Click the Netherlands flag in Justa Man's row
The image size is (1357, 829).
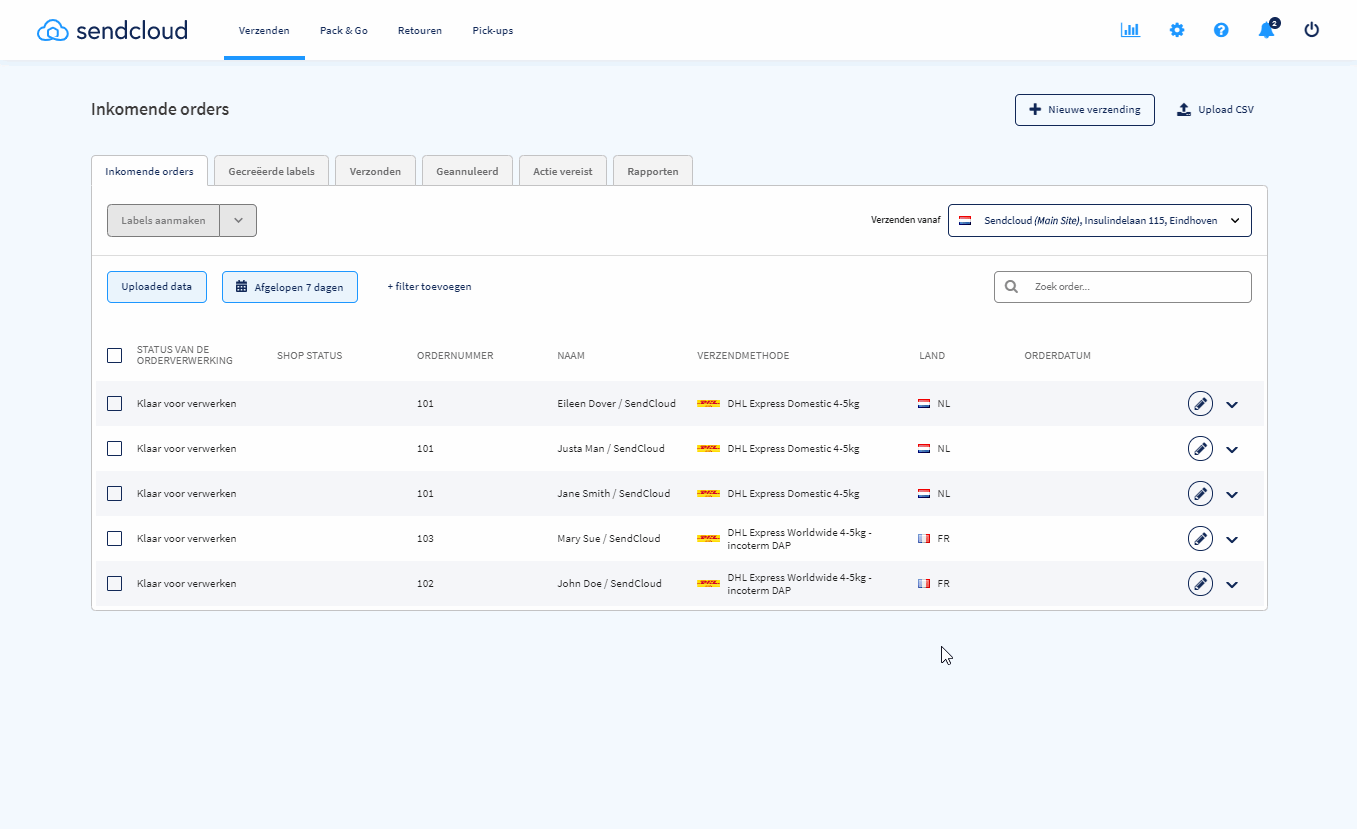click(924, 449)
